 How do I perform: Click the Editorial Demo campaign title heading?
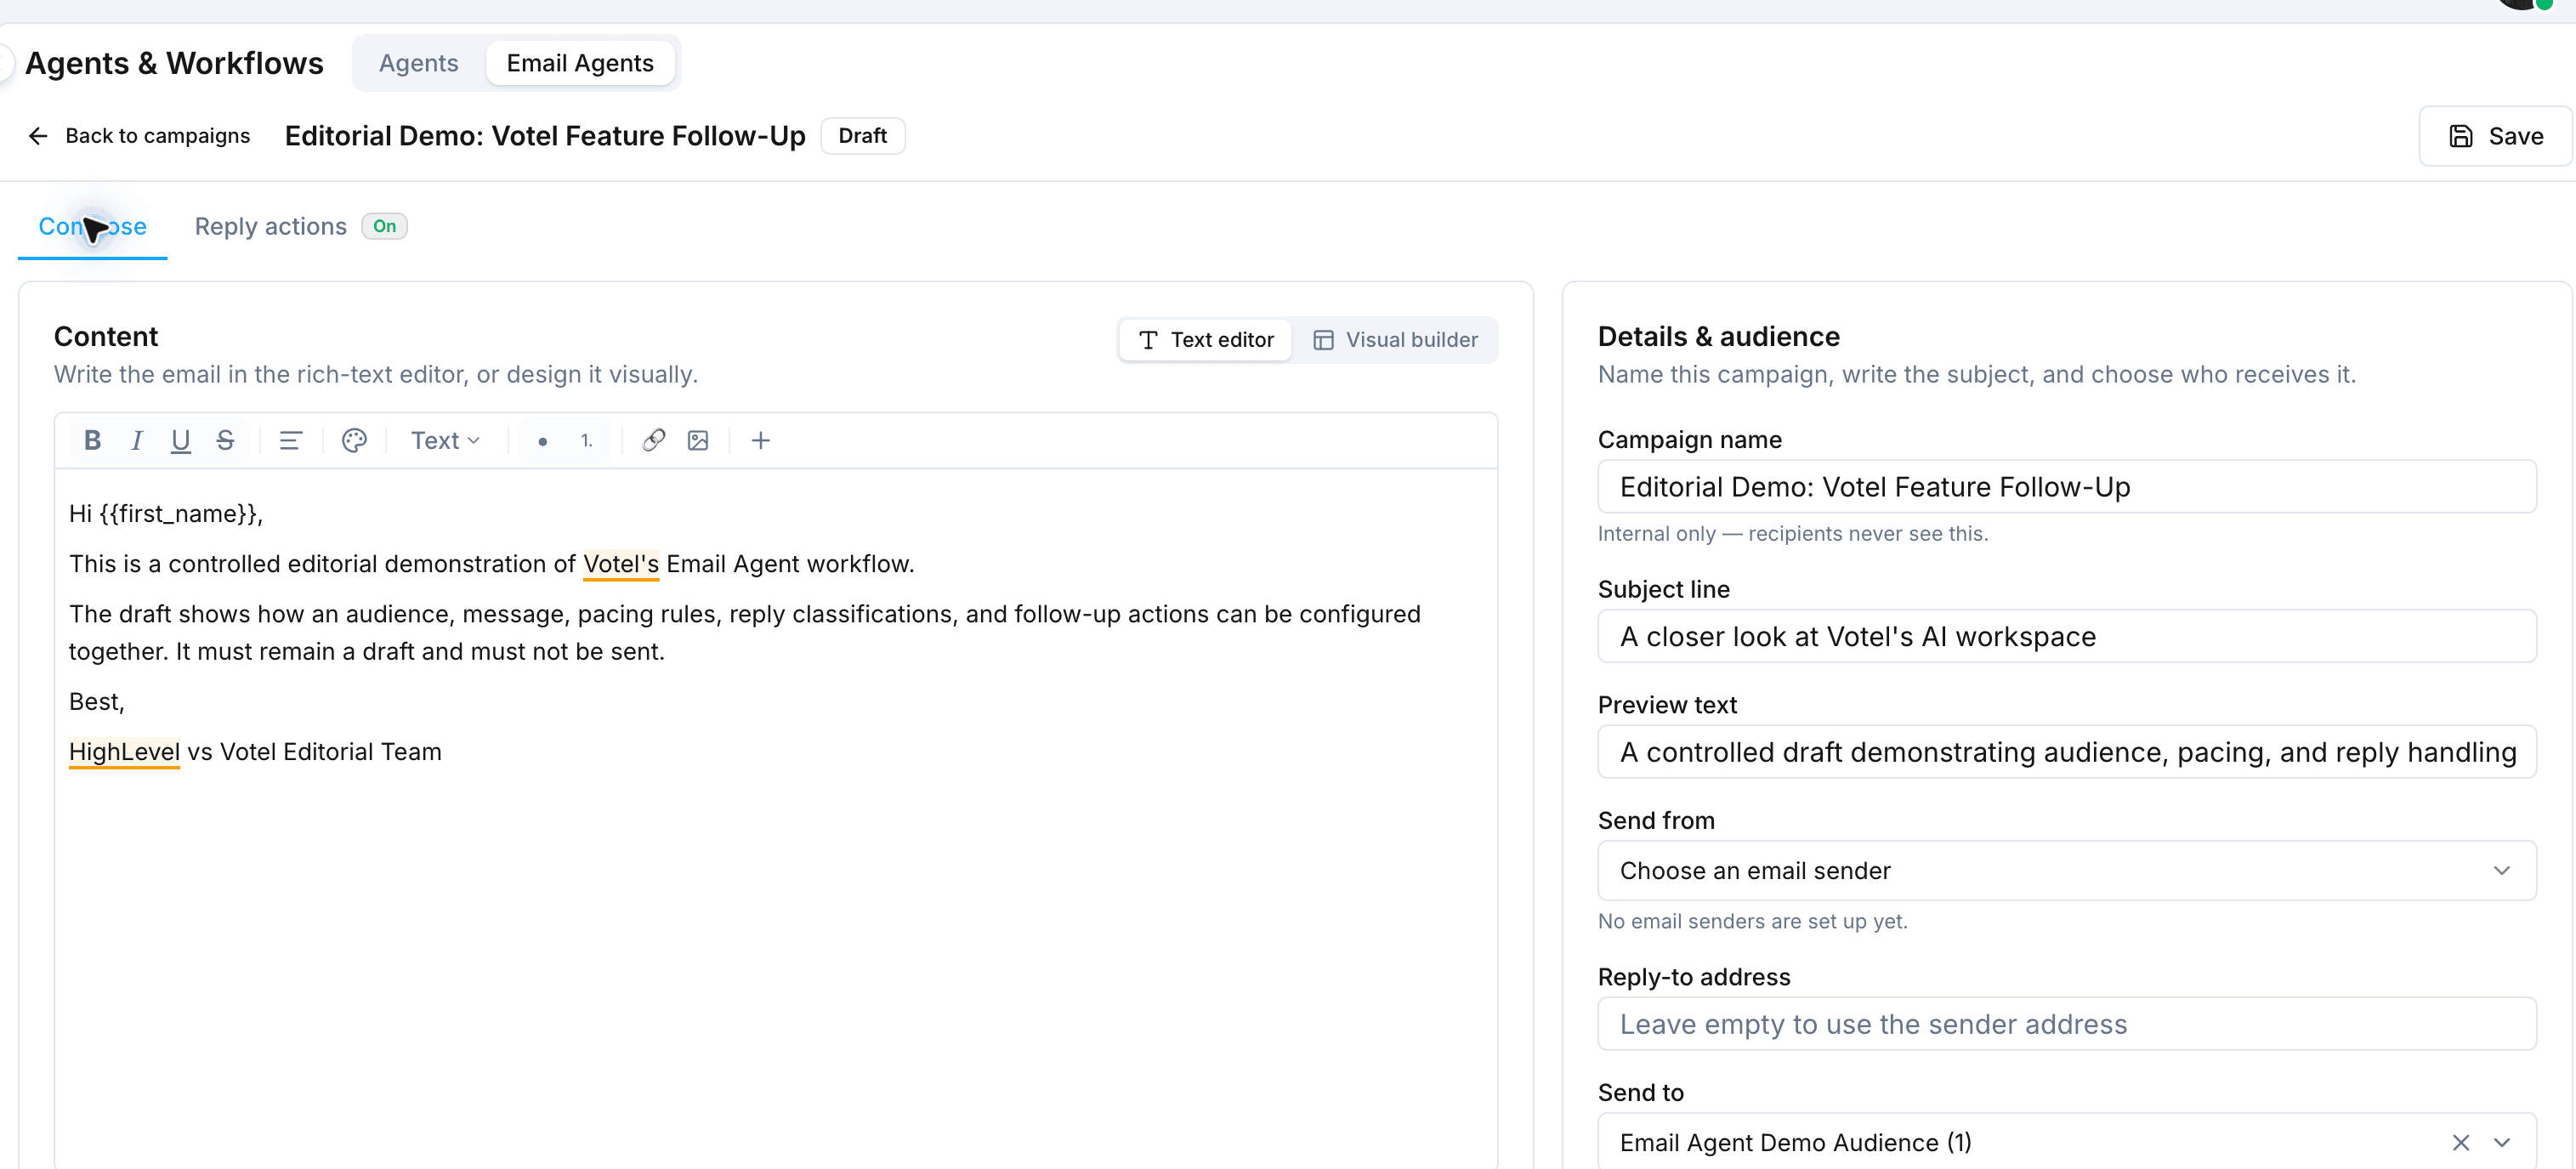(545, 136)
